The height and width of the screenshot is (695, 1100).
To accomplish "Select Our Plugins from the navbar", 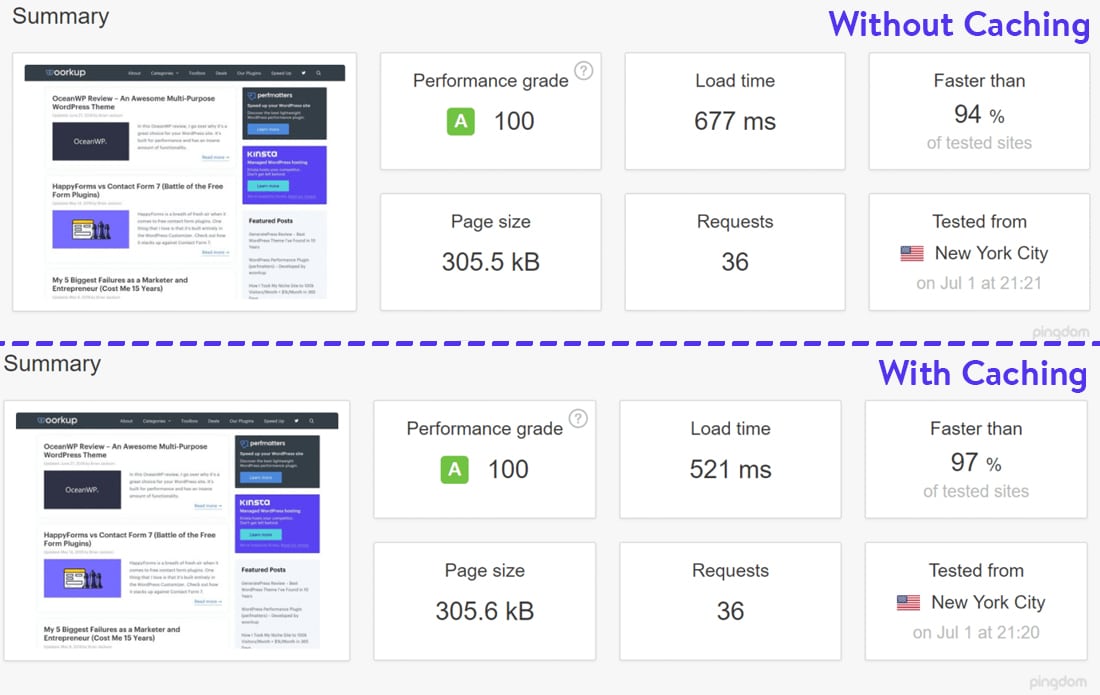I will (249, 73).
